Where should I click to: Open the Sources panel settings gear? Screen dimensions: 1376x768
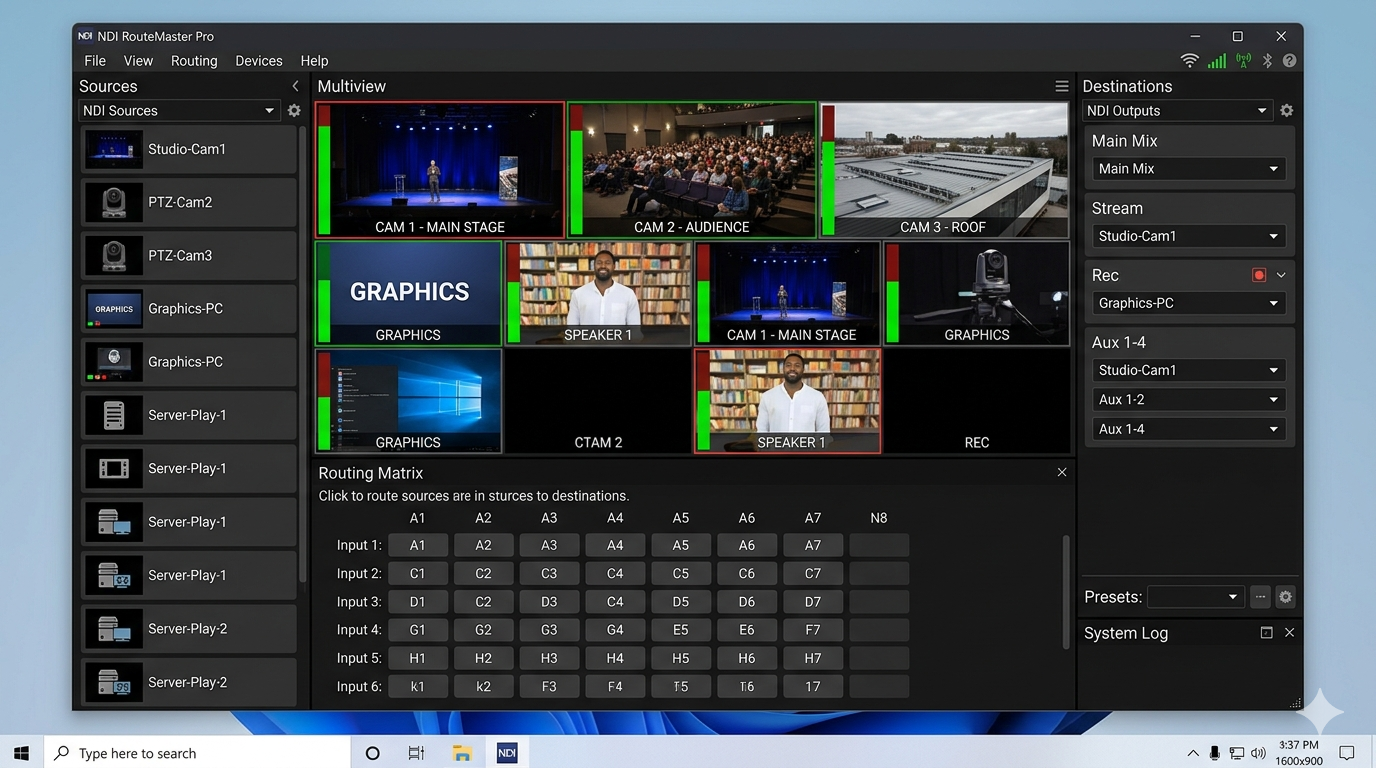pos(294,111)
